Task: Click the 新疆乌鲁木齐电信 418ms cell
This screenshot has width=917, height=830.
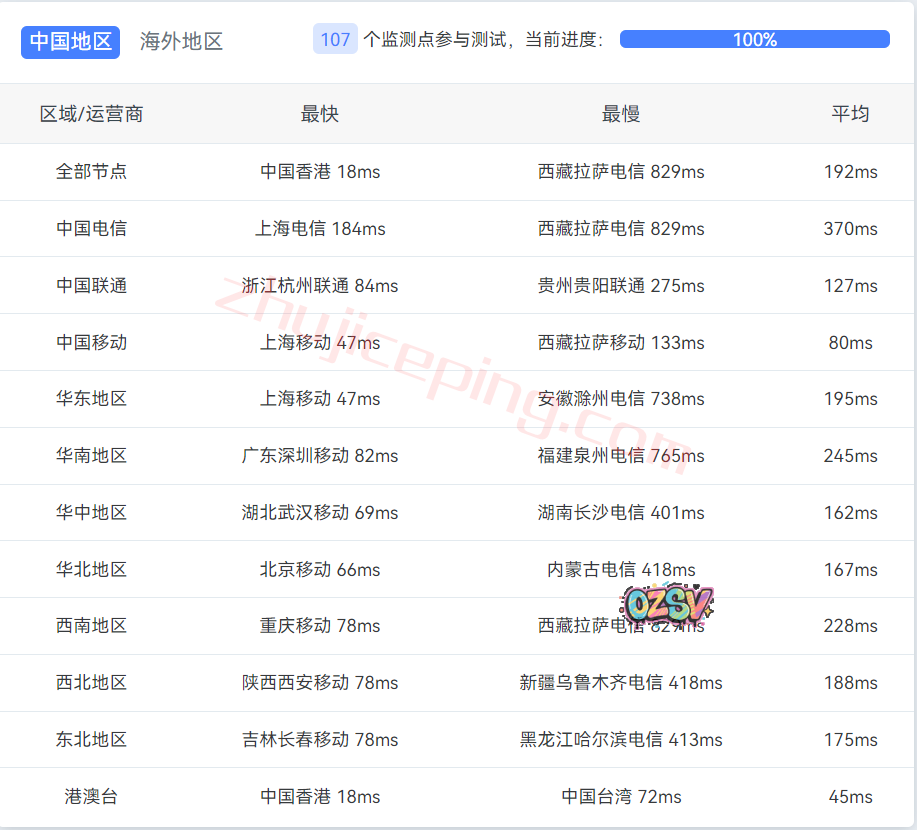Action: pos(621,683)
